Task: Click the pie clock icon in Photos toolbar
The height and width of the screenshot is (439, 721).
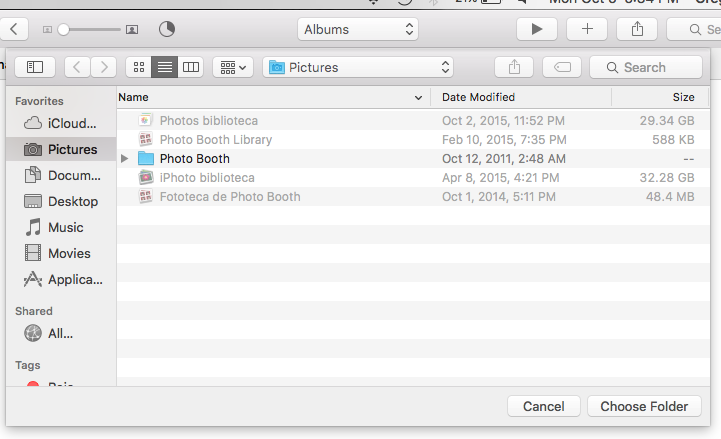Action: pyautogui.click(x=166, y=29)
